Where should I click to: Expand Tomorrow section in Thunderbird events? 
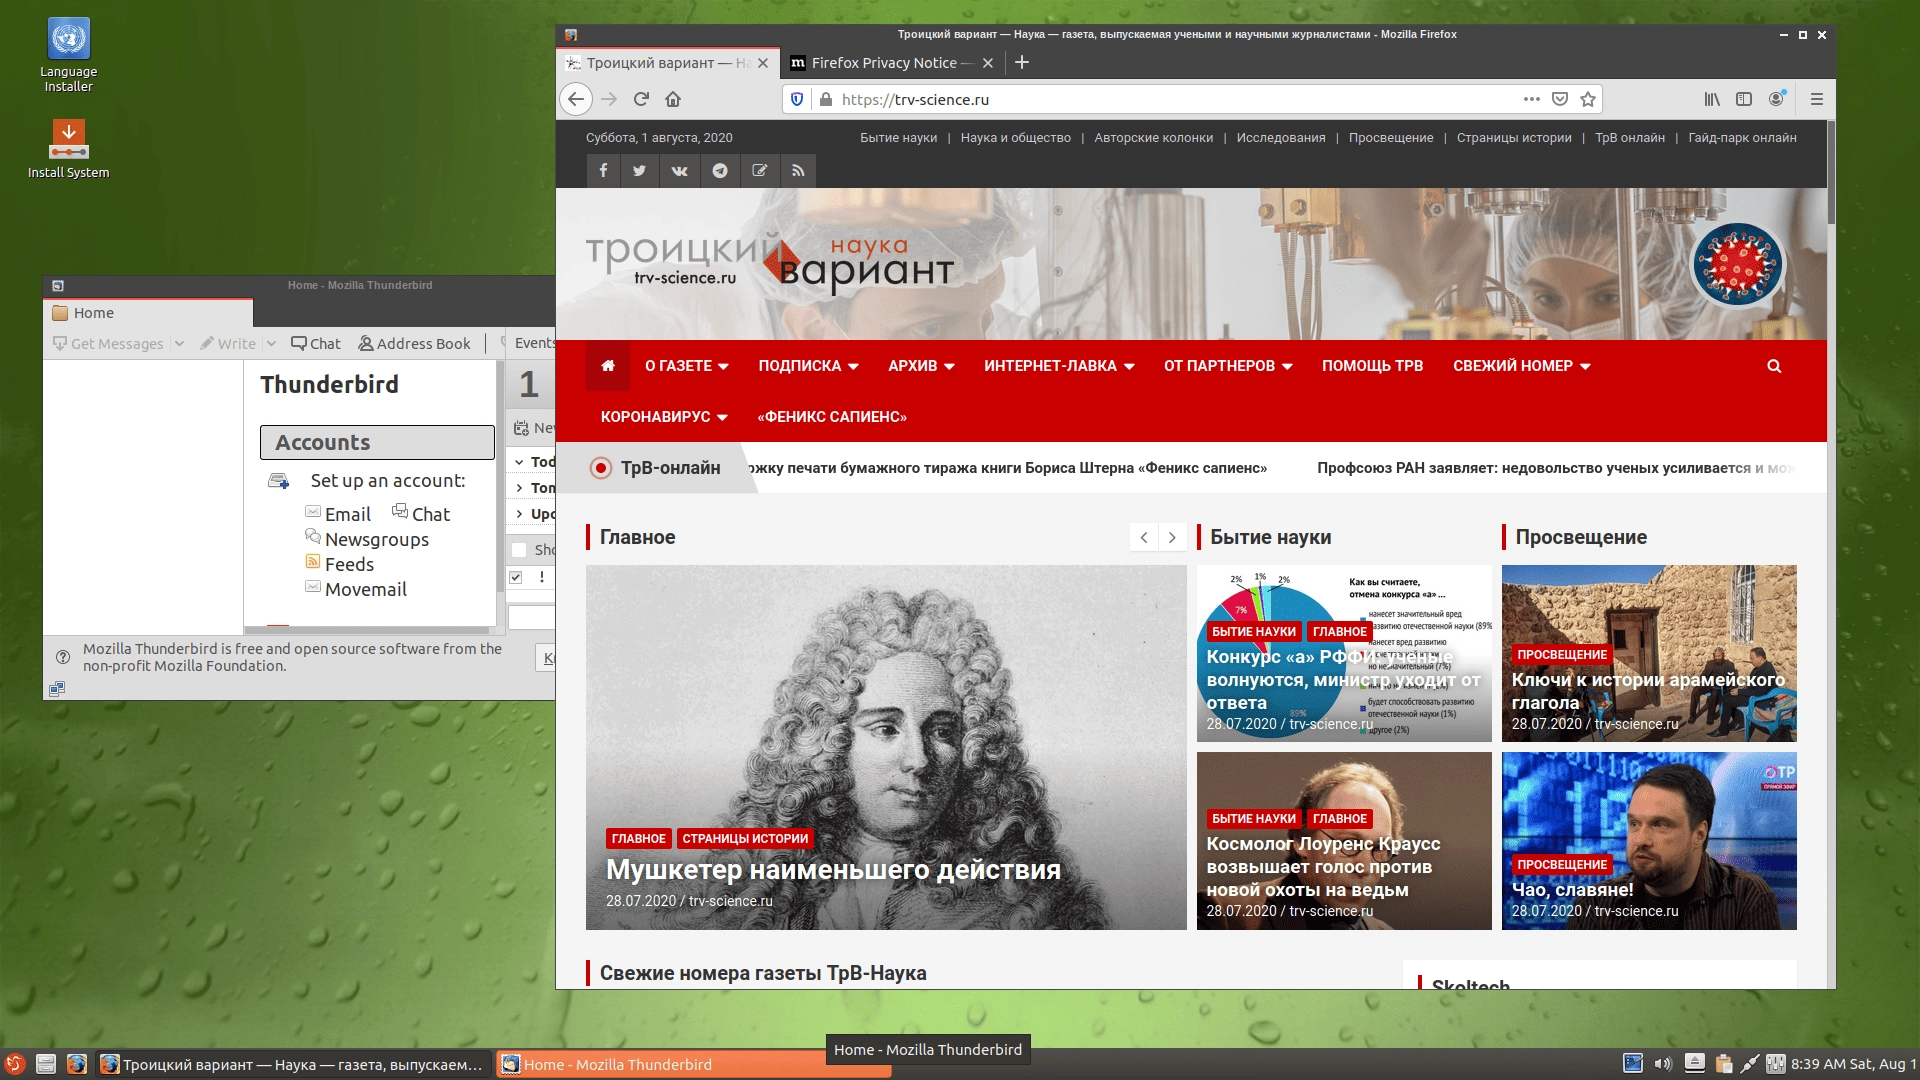tap(519, 488)
